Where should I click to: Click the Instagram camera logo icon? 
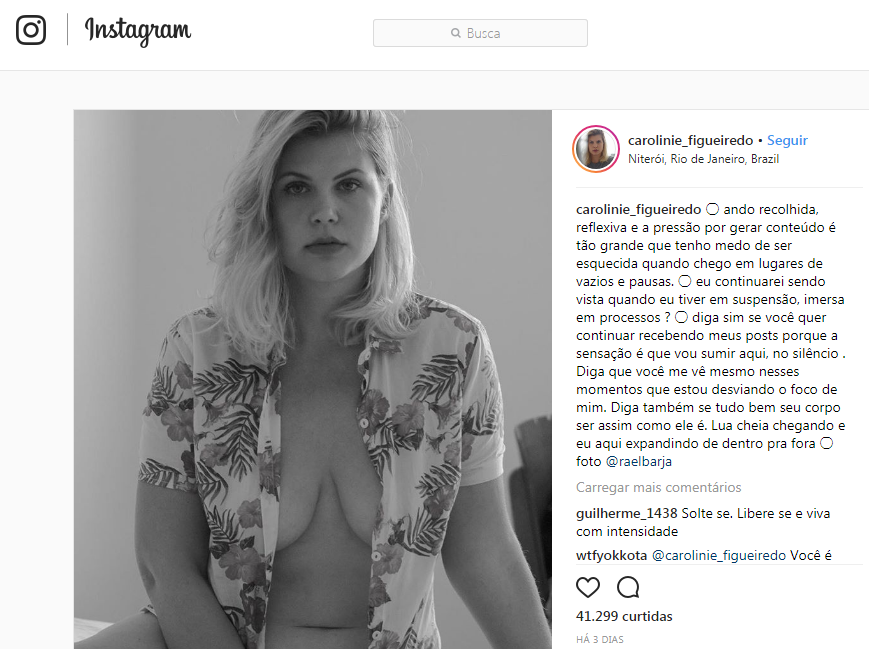coord(30,29)
